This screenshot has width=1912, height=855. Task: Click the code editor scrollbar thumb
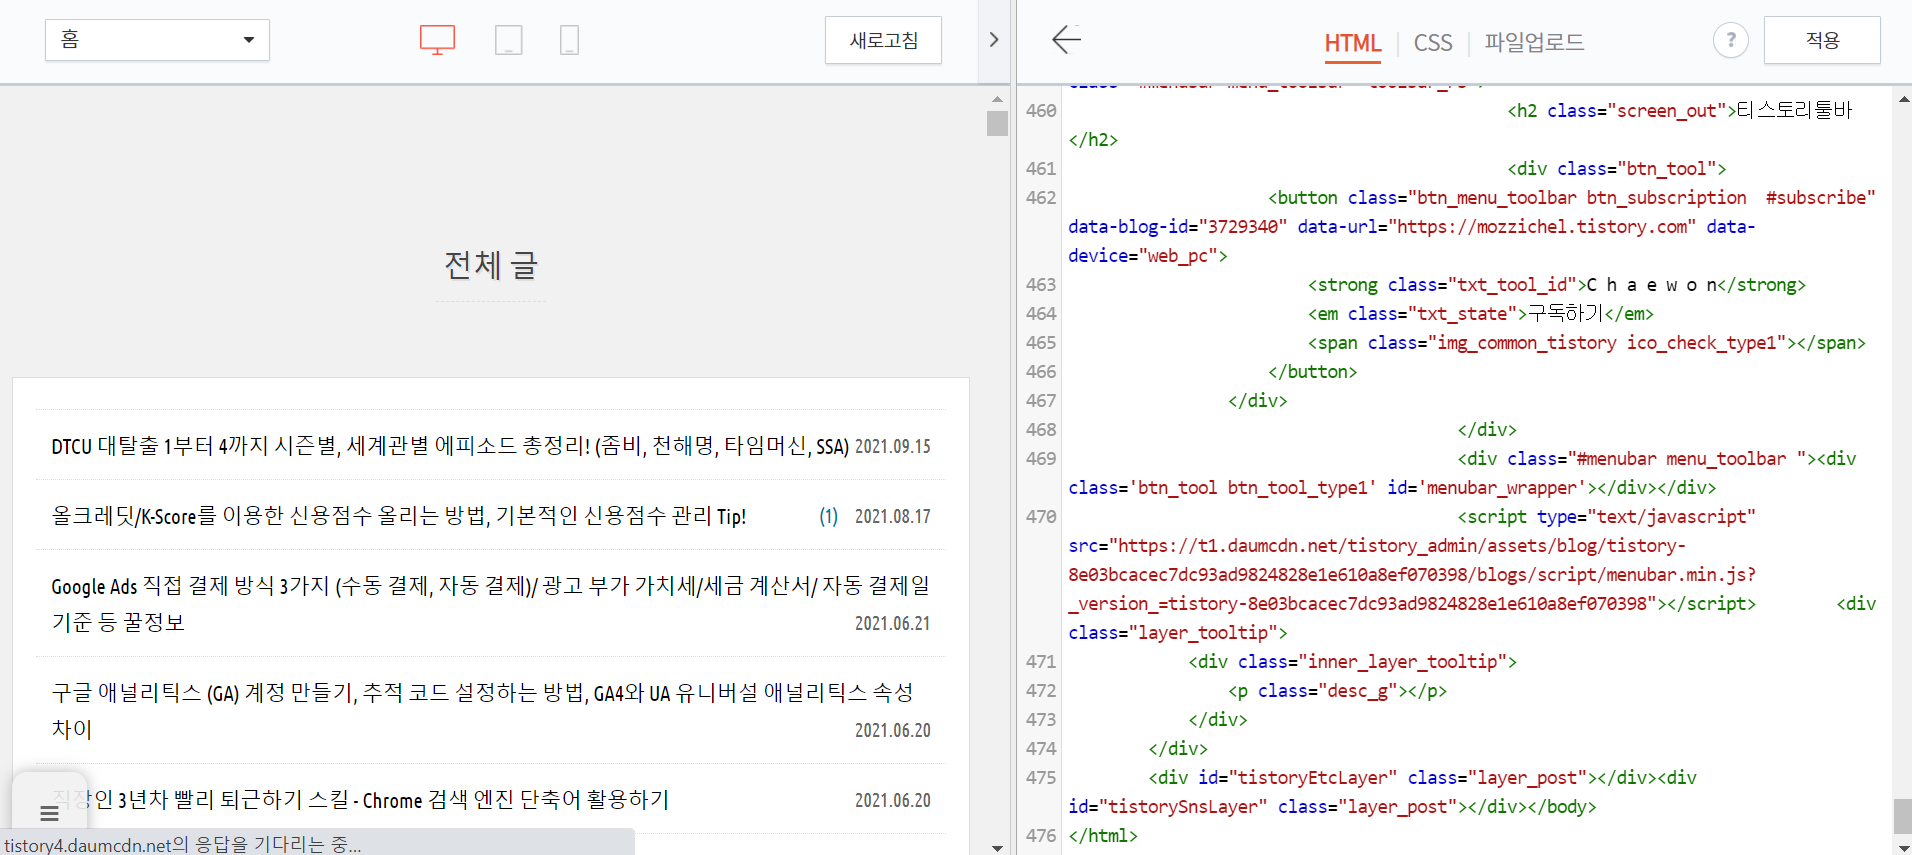[1903, 816]
